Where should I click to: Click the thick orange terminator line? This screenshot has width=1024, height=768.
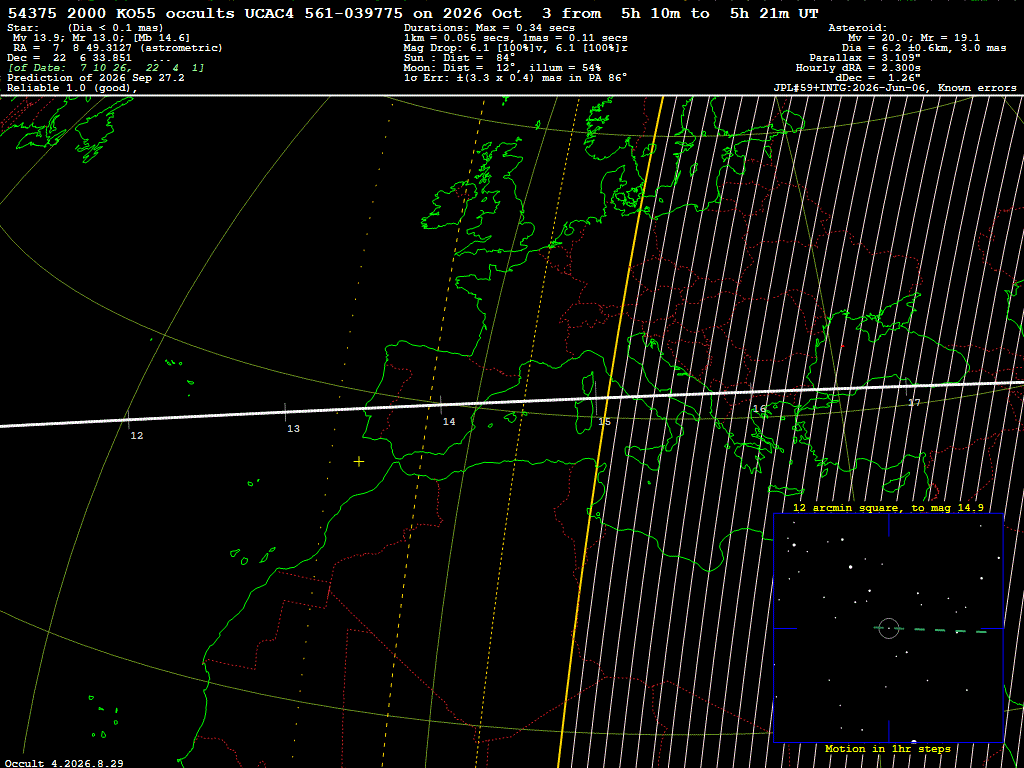(x=611, y=431)
